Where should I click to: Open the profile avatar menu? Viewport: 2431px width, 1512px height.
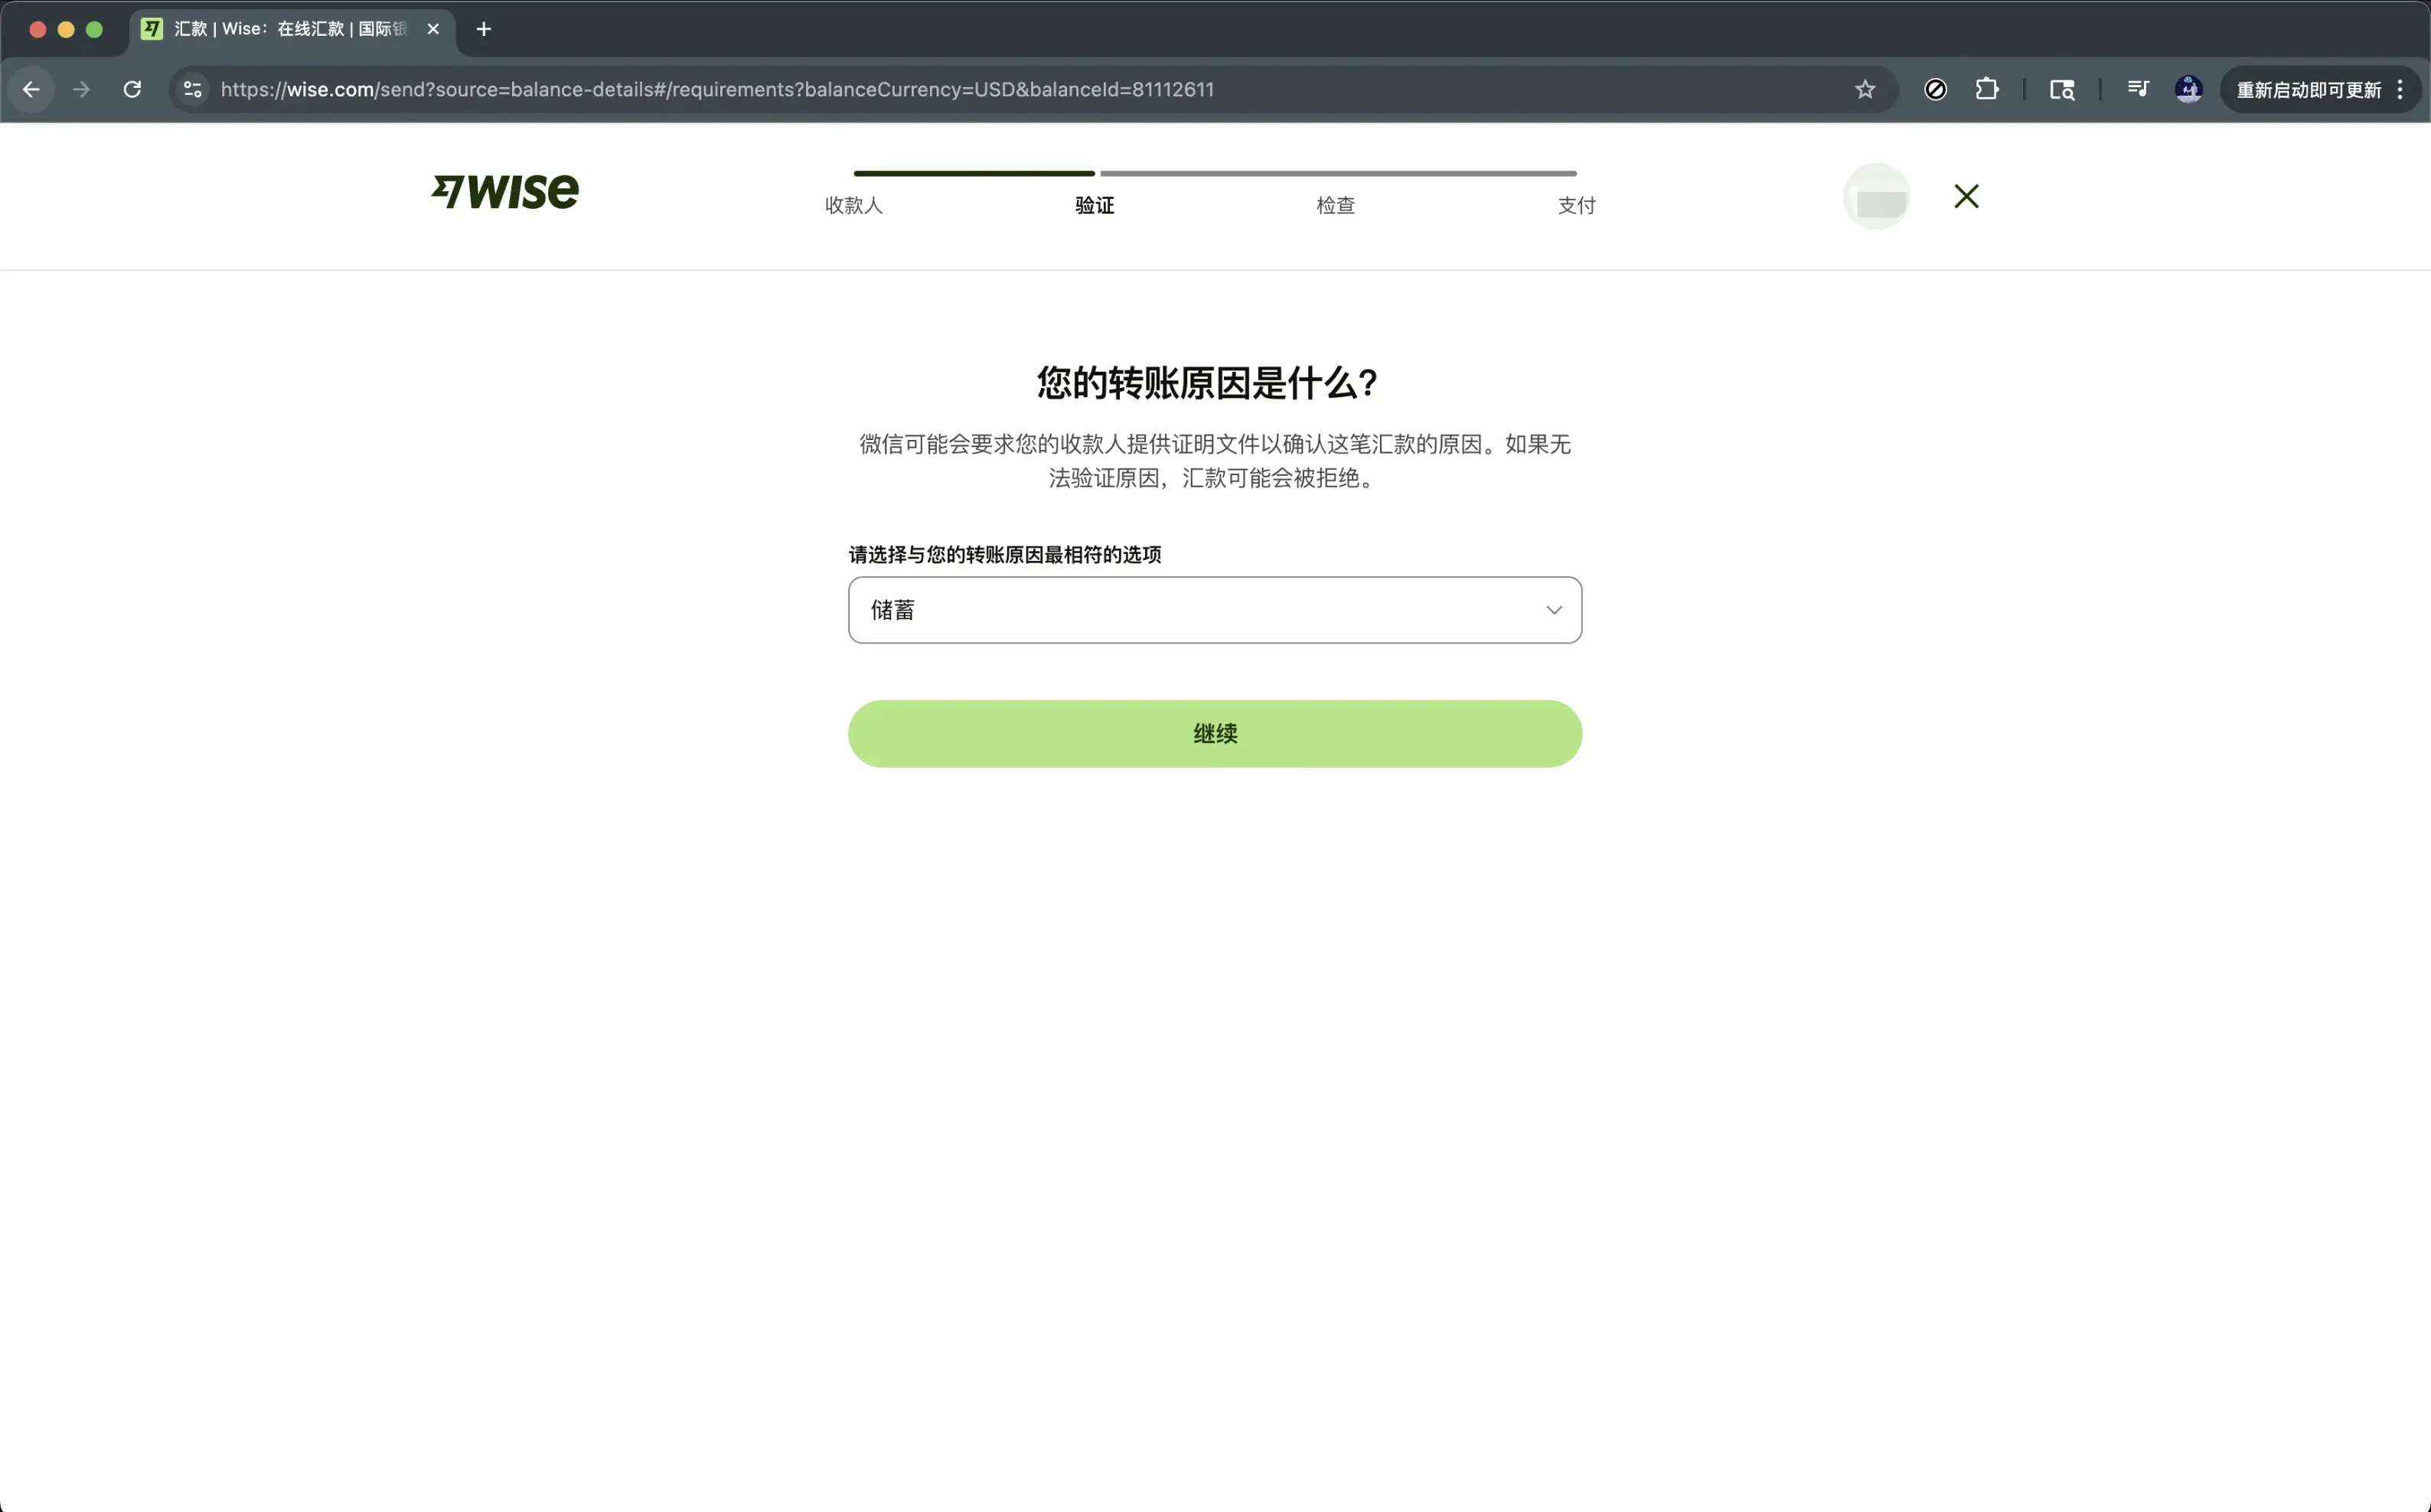1876,196
